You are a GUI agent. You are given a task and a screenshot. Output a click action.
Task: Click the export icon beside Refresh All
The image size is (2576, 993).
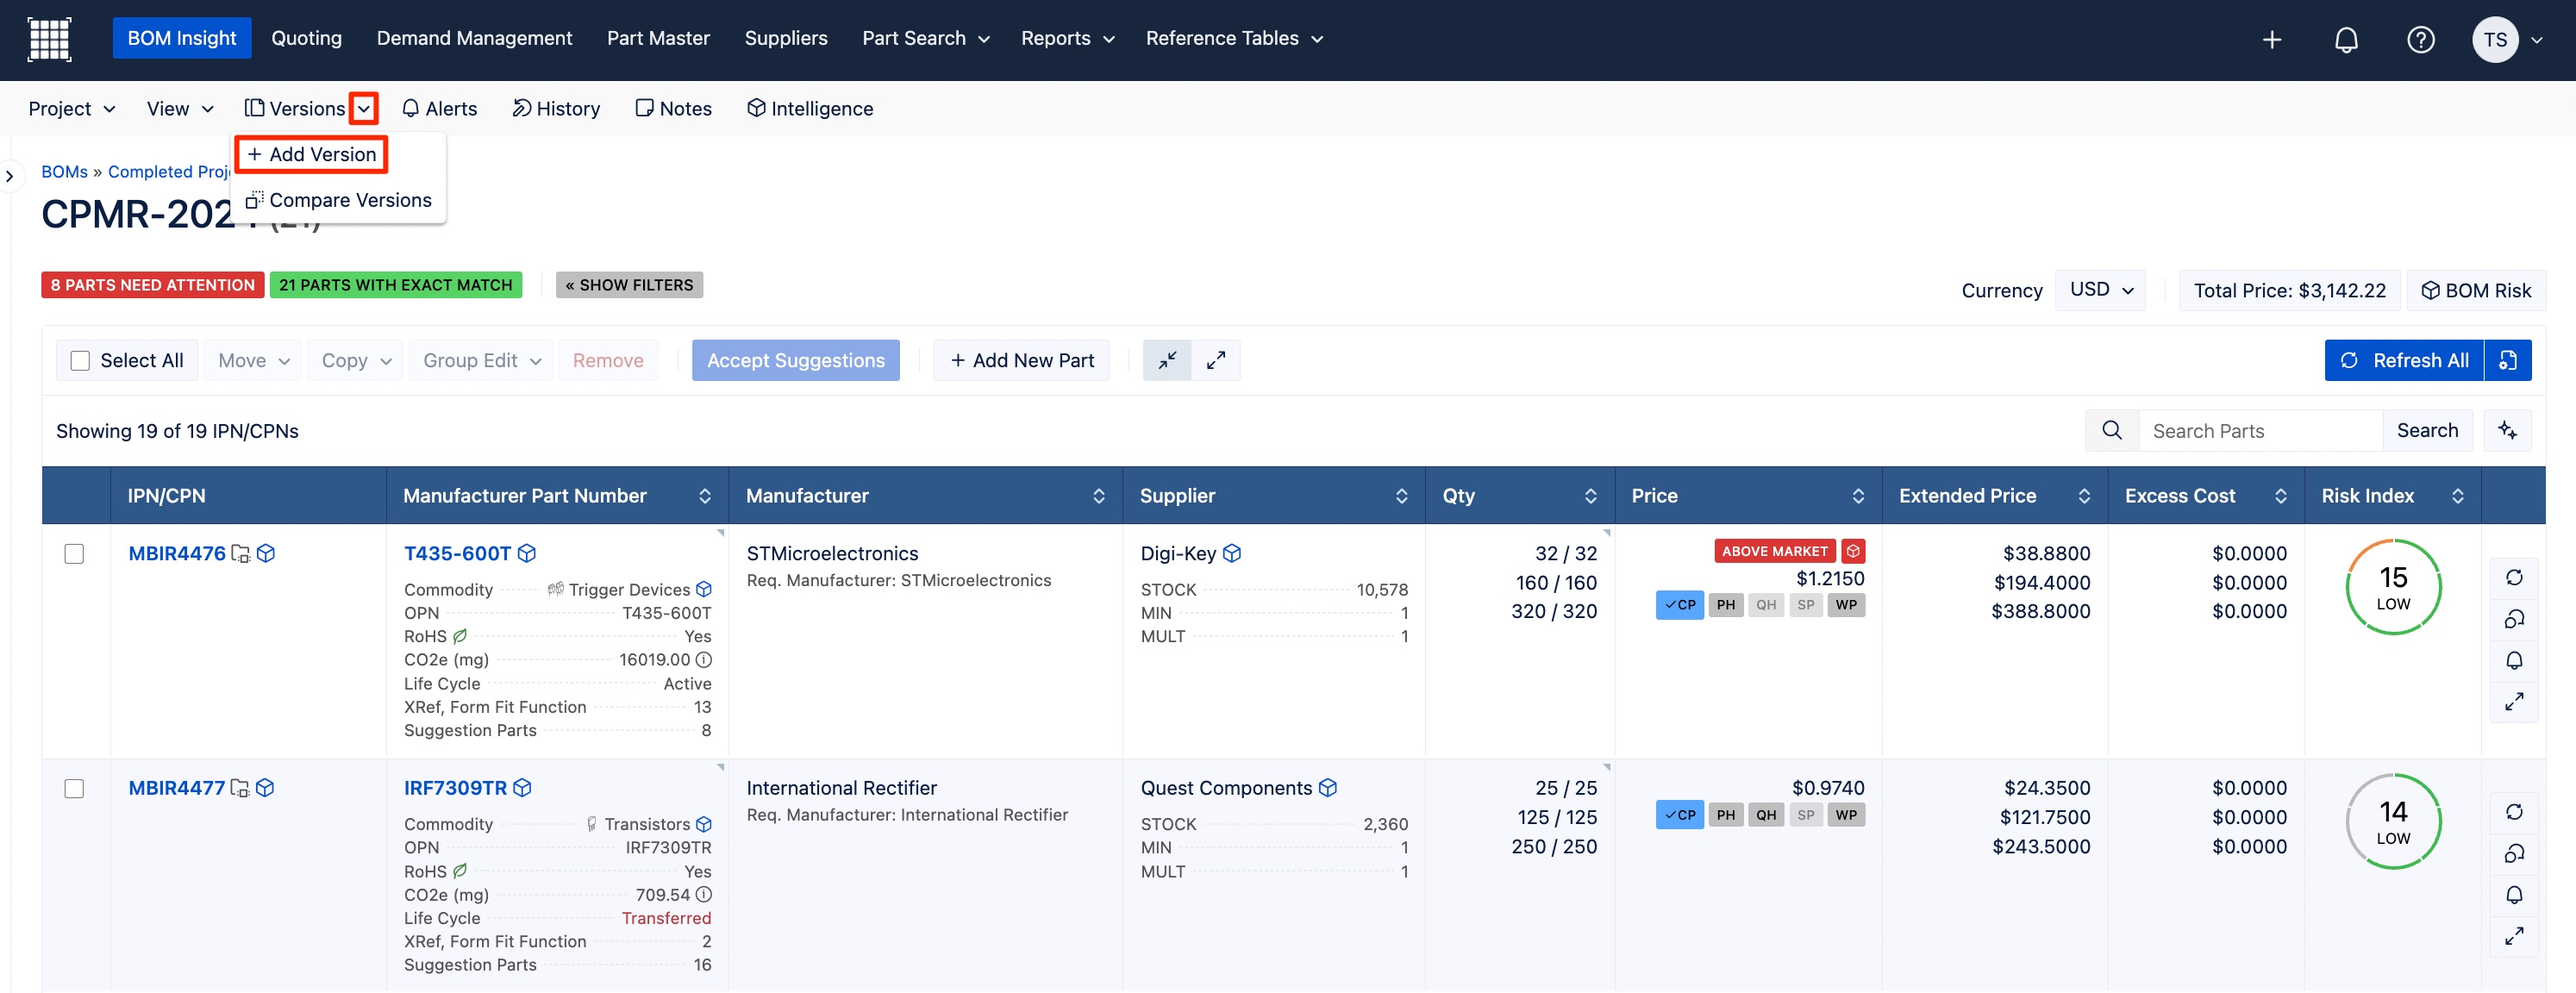(2507, 361)
